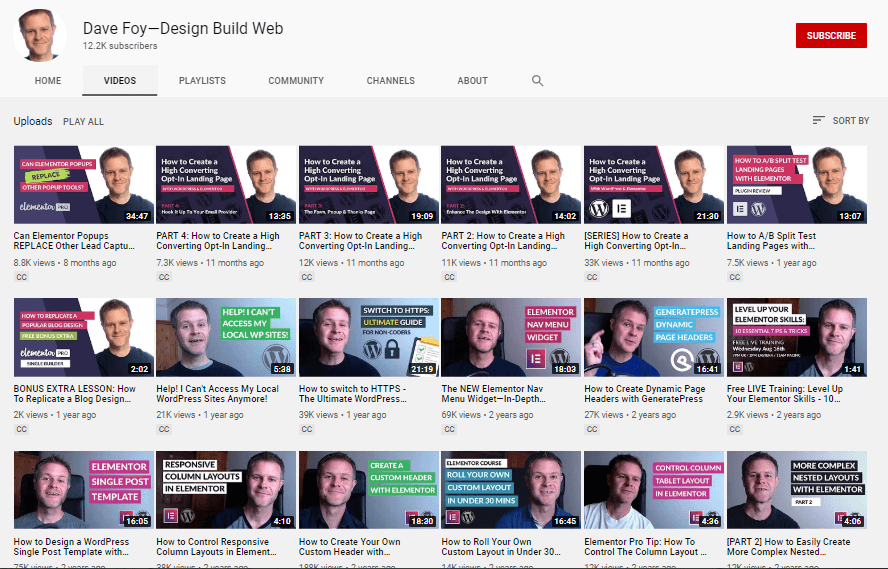Viewport: 888px width, 569px height.
Task: Click CC badge under '7.3K views' video
Action: click(164, 277)
